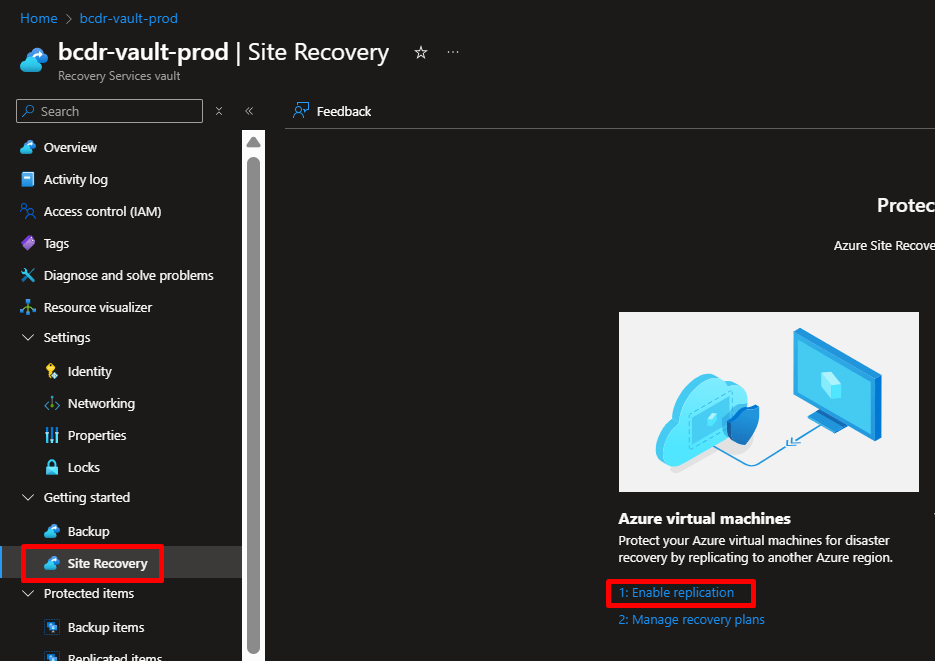Click the Access control (IAM) icon

tap(28, 211)
